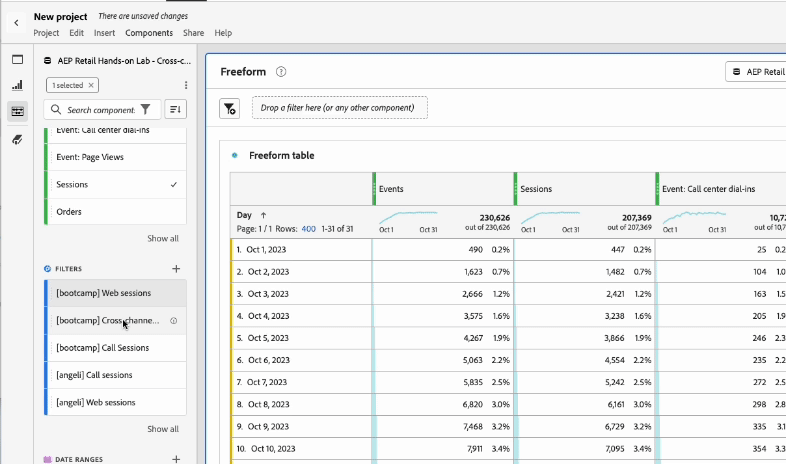The image size is (786, 464).
Task: Click the Freeform table color dot
Action: 234,155
